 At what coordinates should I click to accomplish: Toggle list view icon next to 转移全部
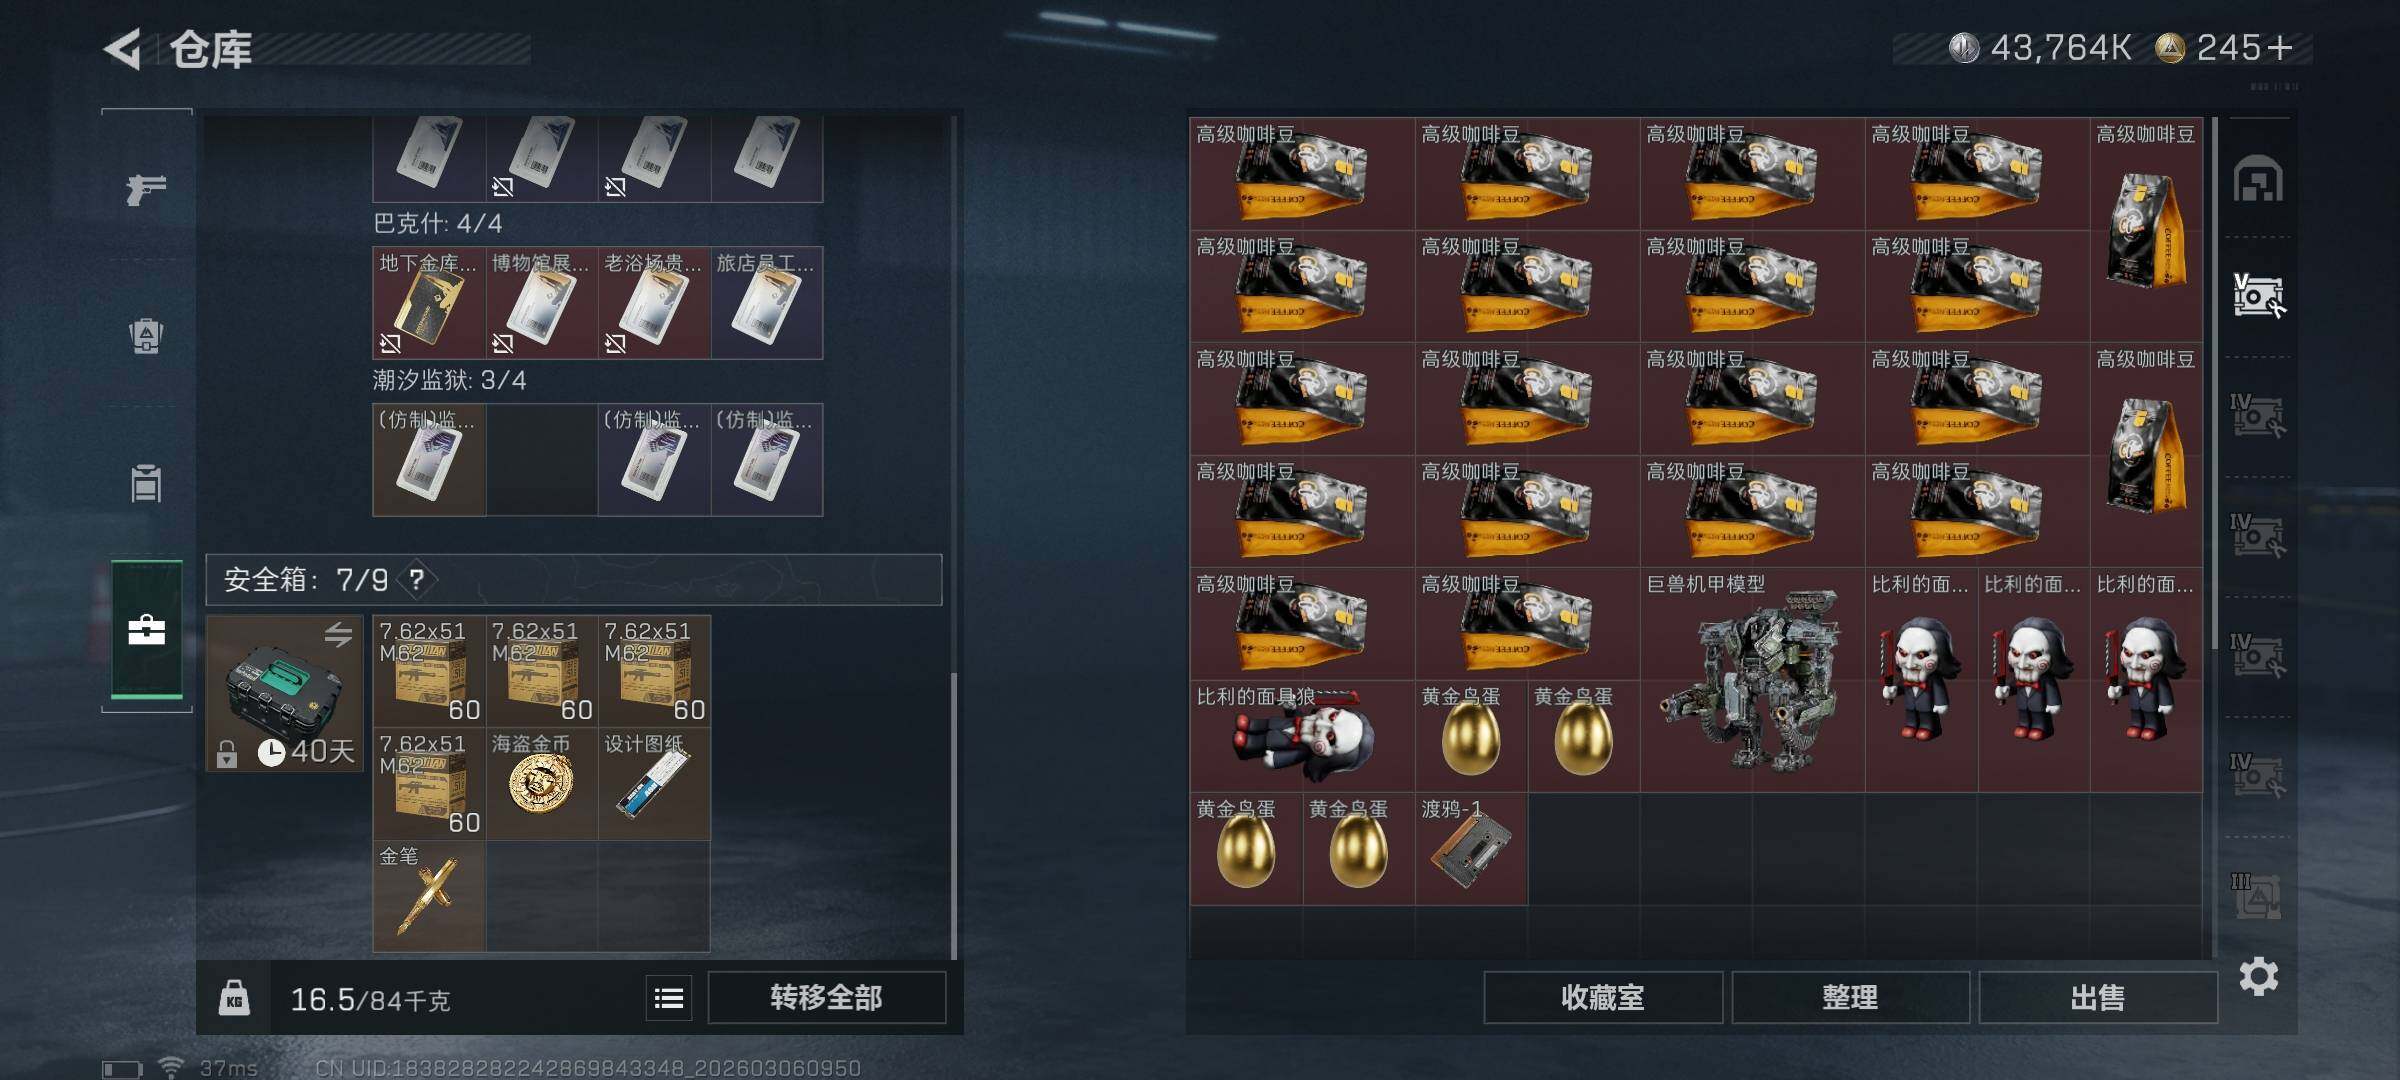(669, 998)
